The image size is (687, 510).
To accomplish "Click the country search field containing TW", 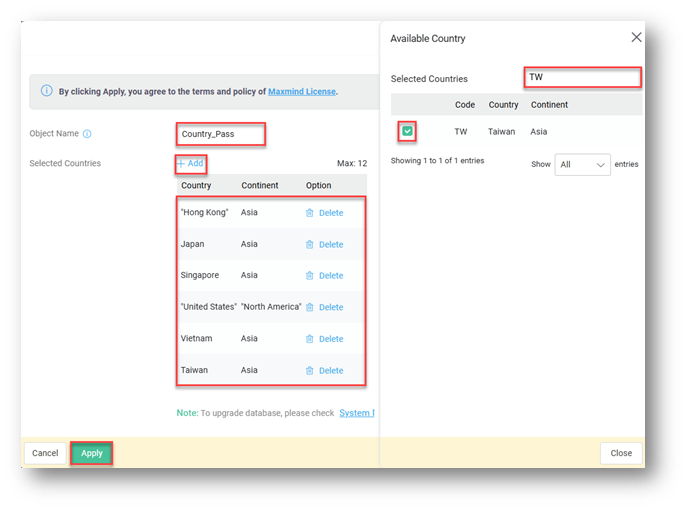I will (581, 77).
